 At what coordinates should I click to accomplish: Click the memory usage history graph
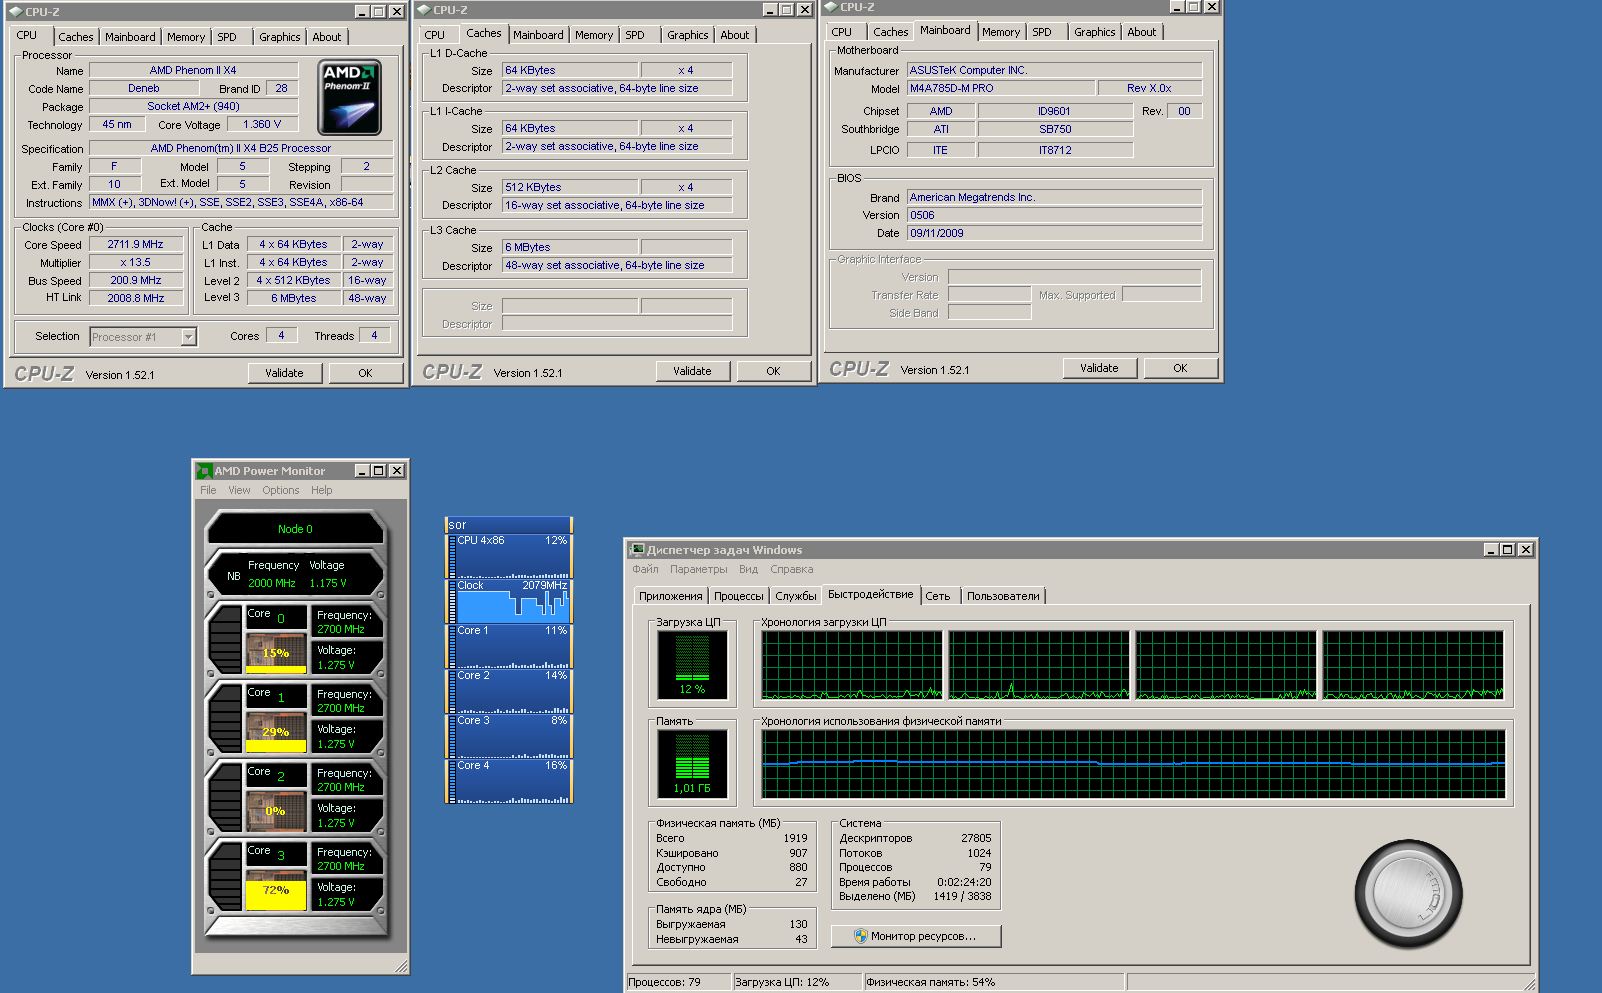(1133, 764)
